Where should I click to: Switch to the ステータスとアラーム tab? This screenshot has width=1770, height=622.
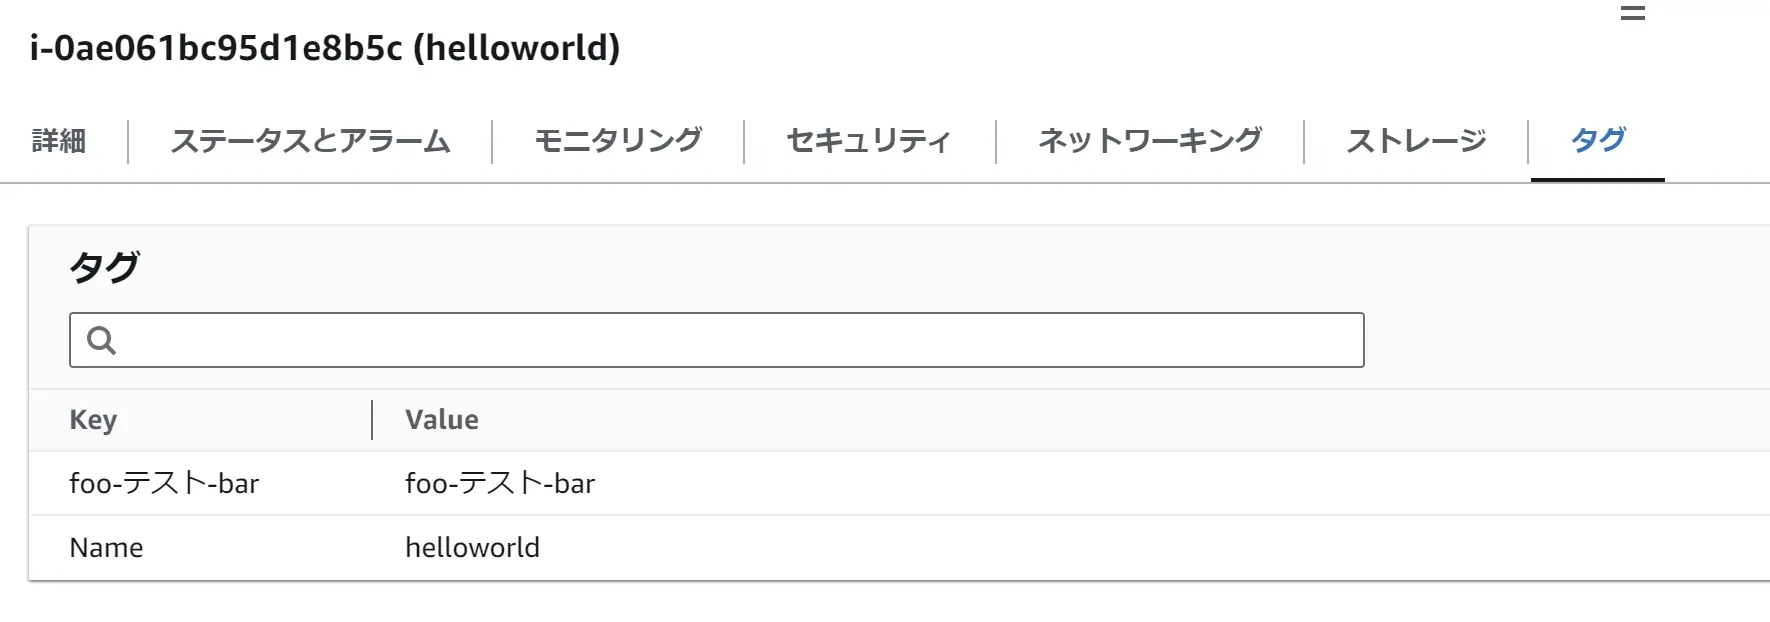pyautogui.click(x=310, y=141)
